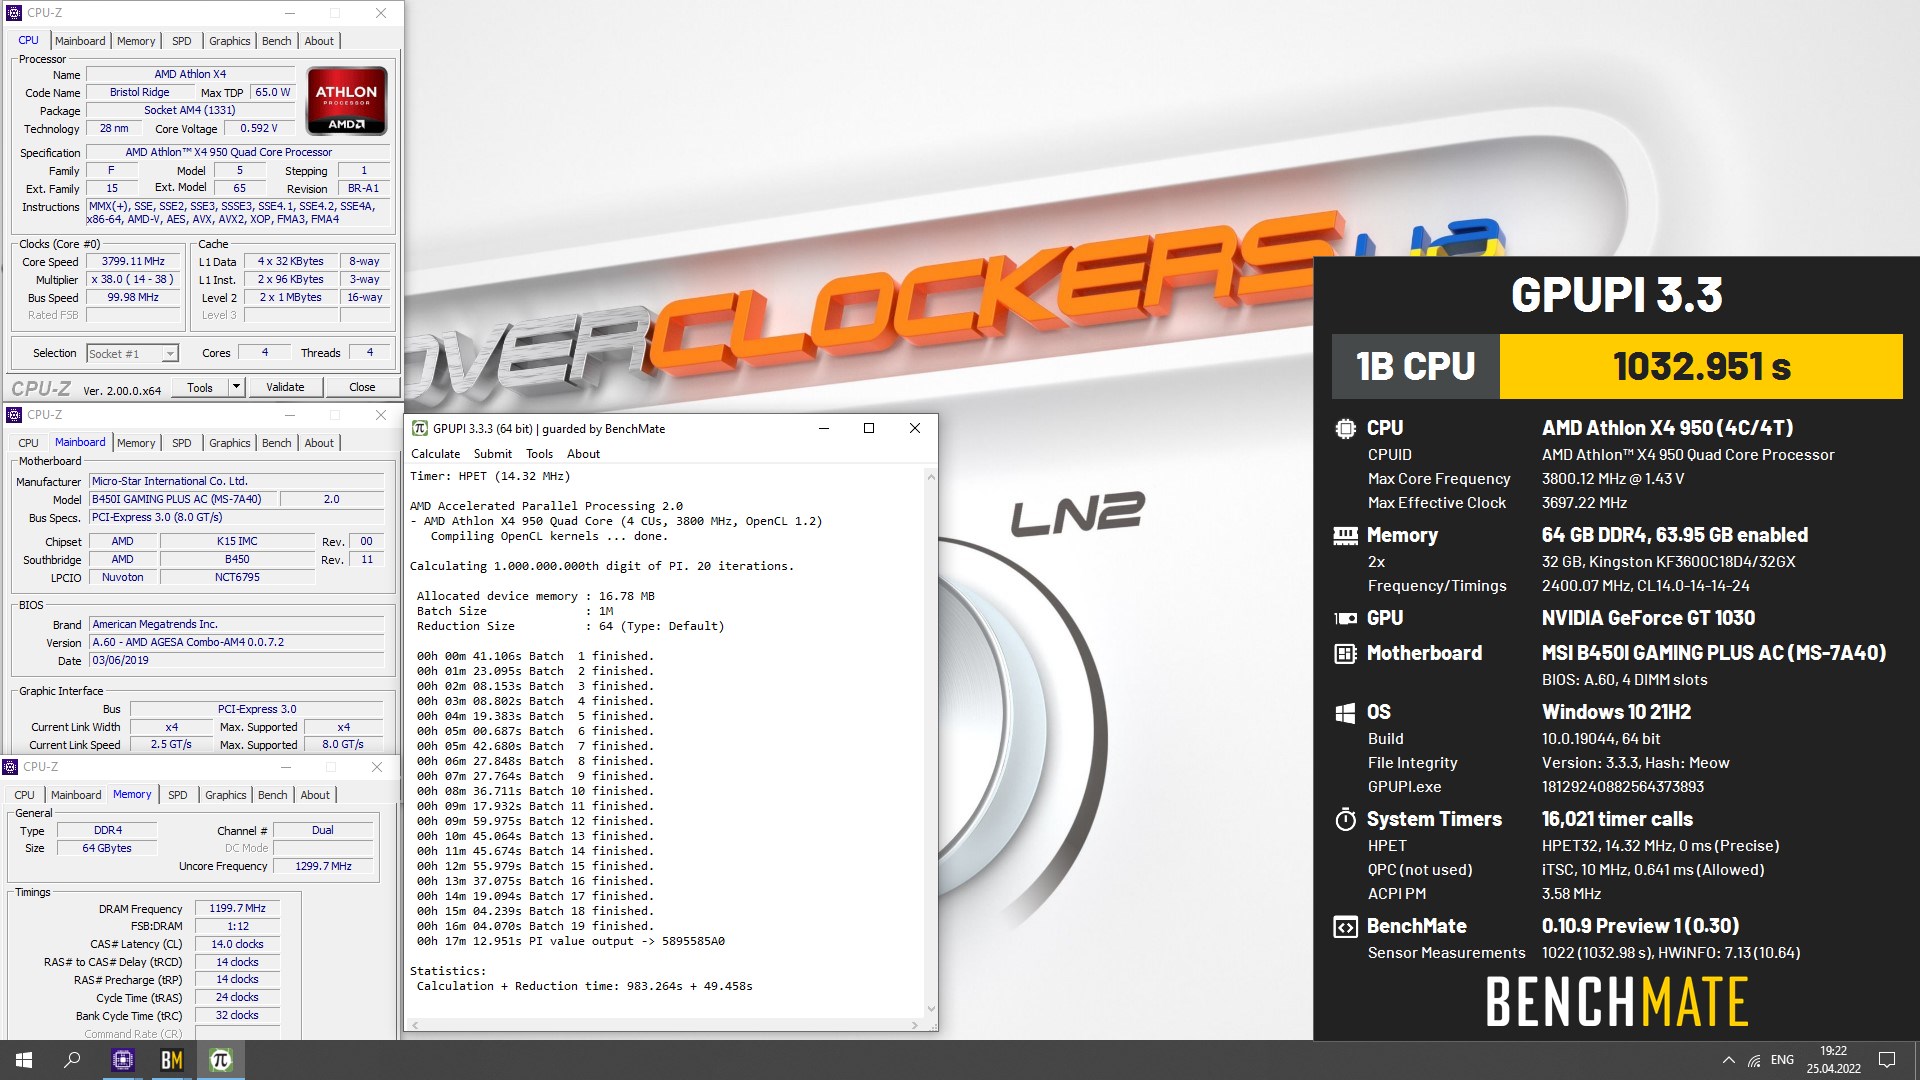Viewport: 1920px width, 1080px height.
Task: Click ENG language indicator
Action: (x=1782, y=1060)
